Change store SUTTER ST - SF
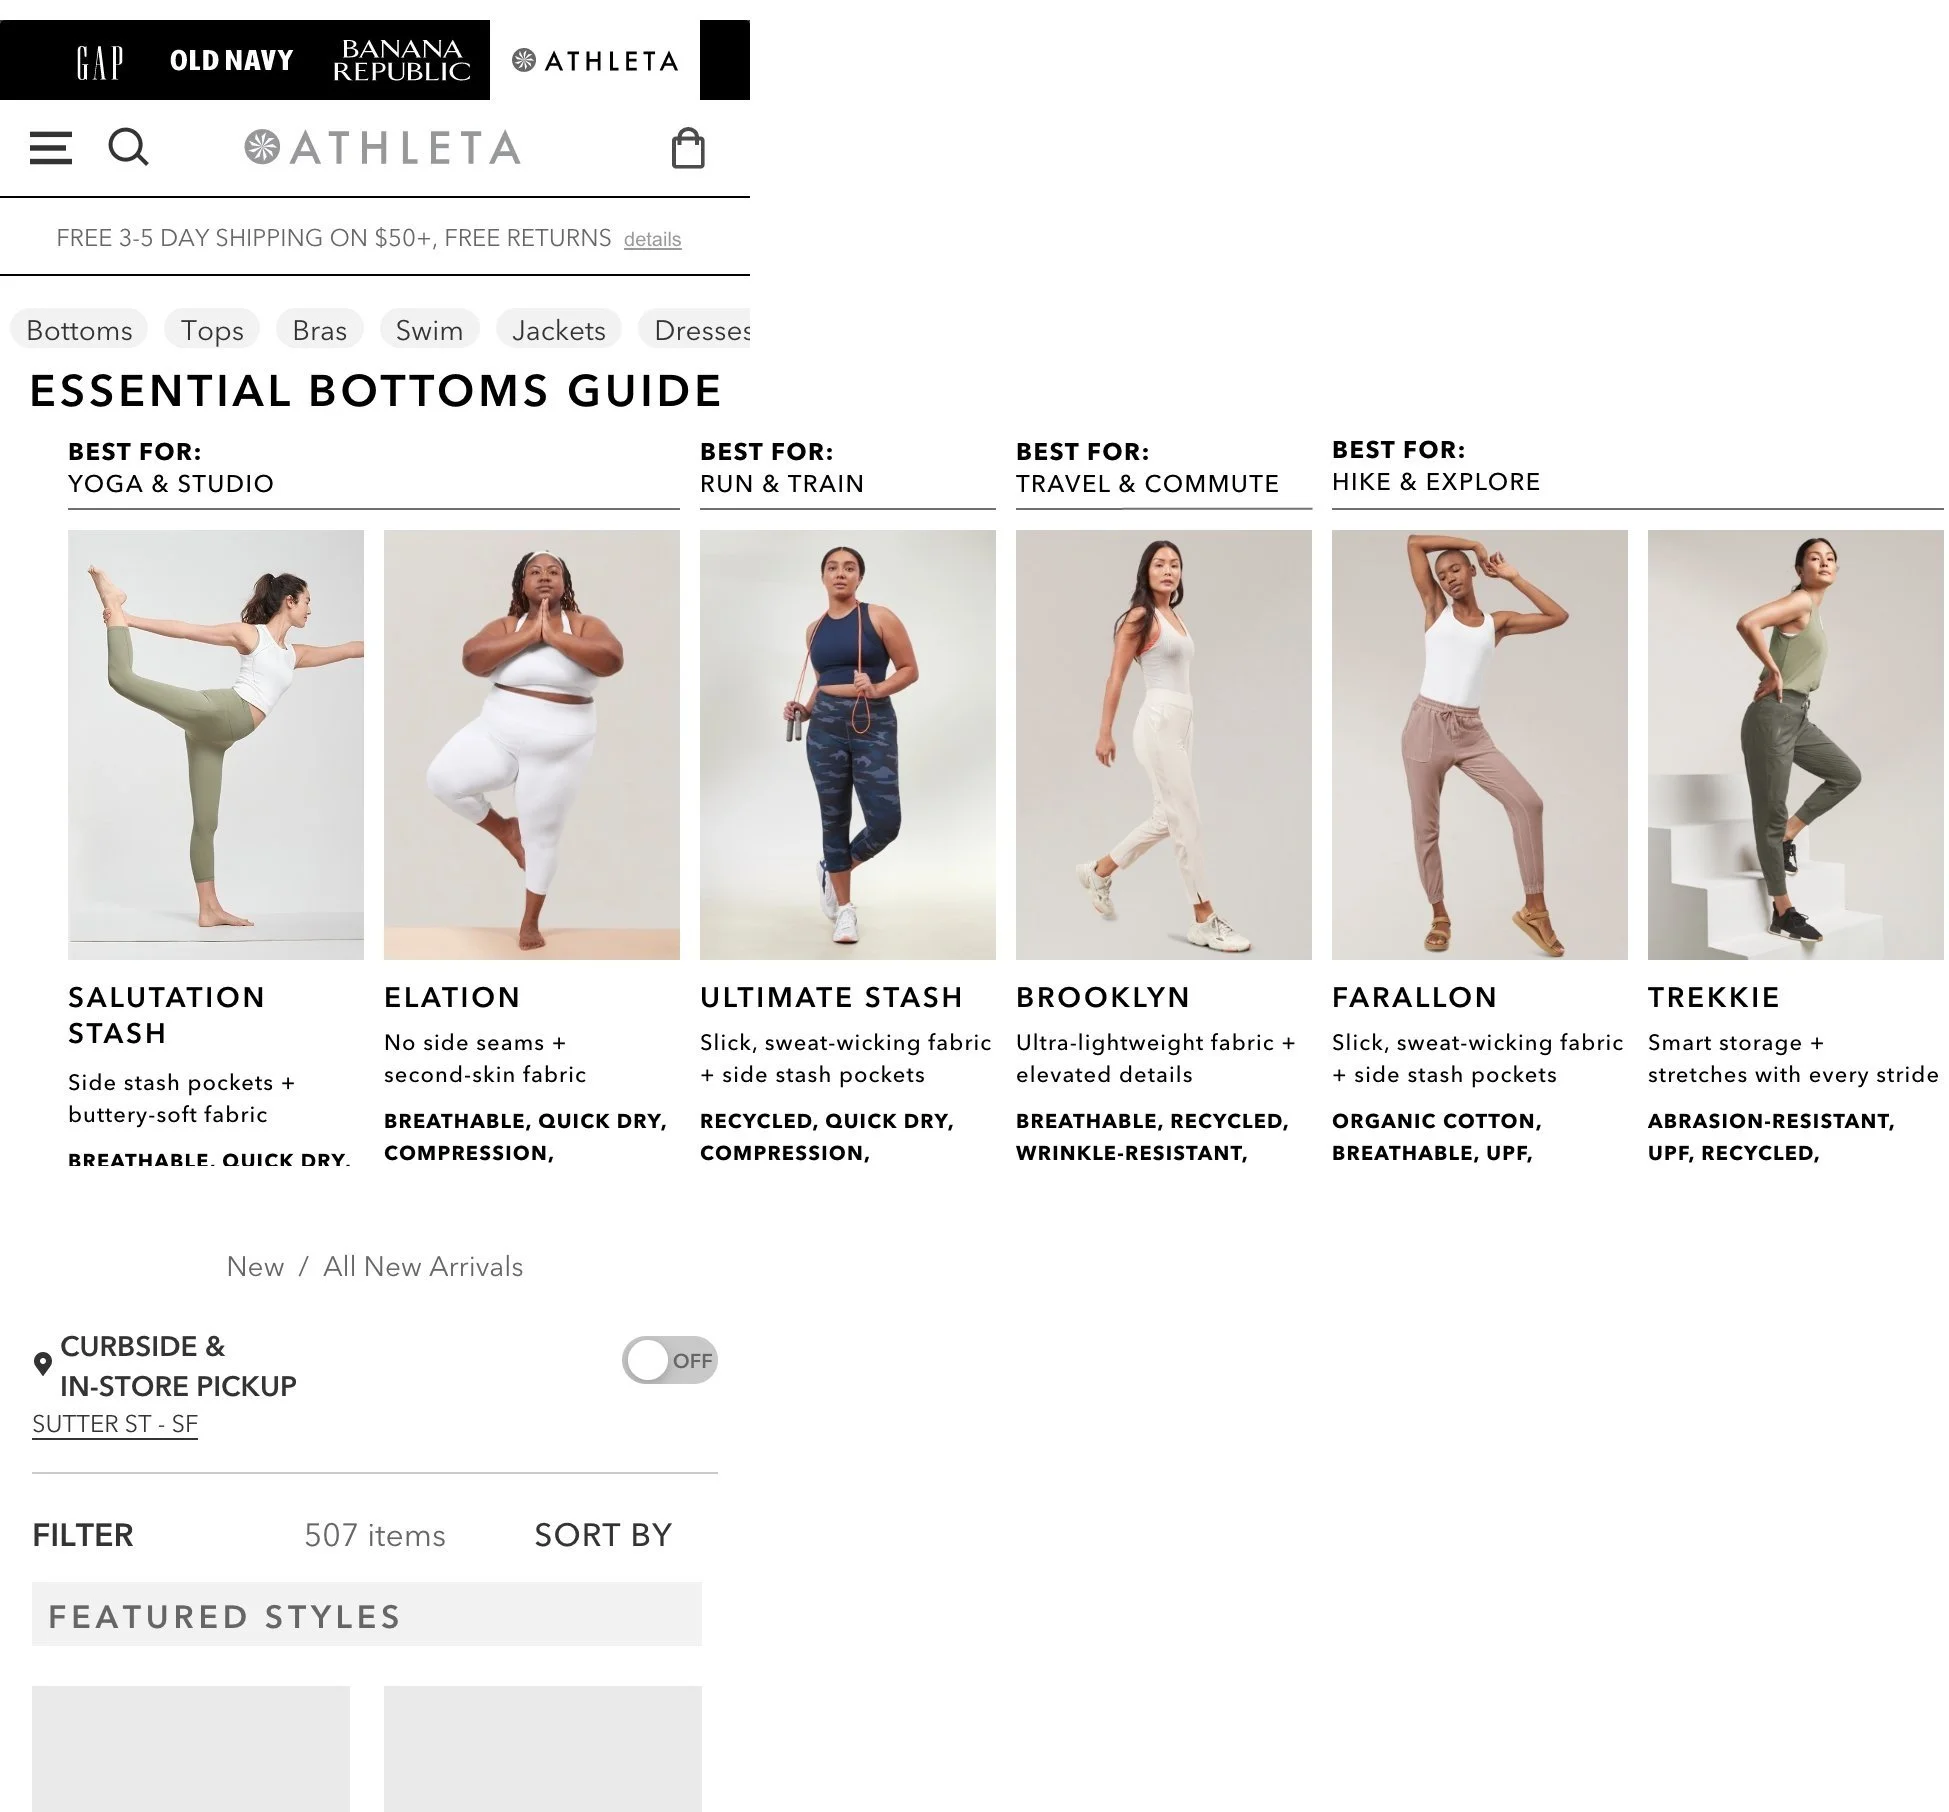This screenshot has width=1949, height=1812. click(115, 1424)
